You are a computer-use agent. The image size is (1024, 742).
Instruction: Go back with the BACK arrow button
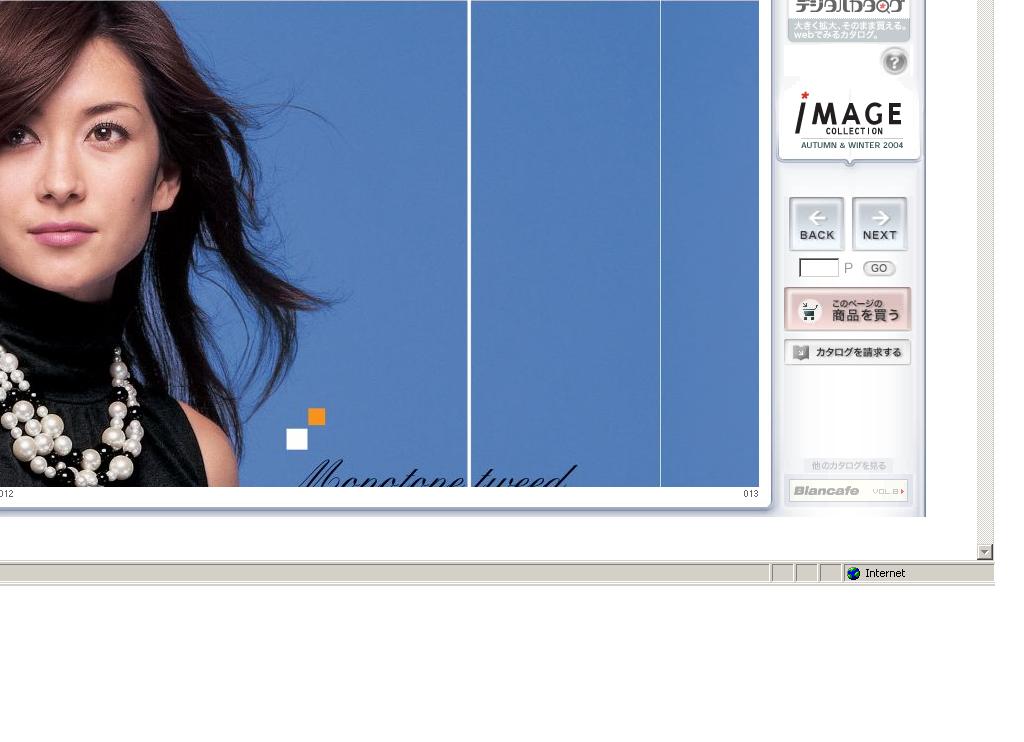816,224
